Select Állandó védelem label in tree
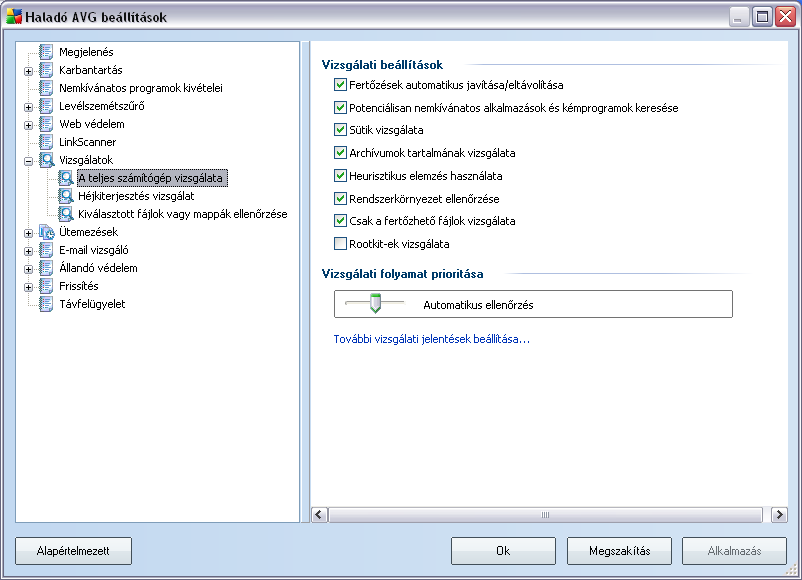This screenshot has height=580, width=802. [98, 268]
